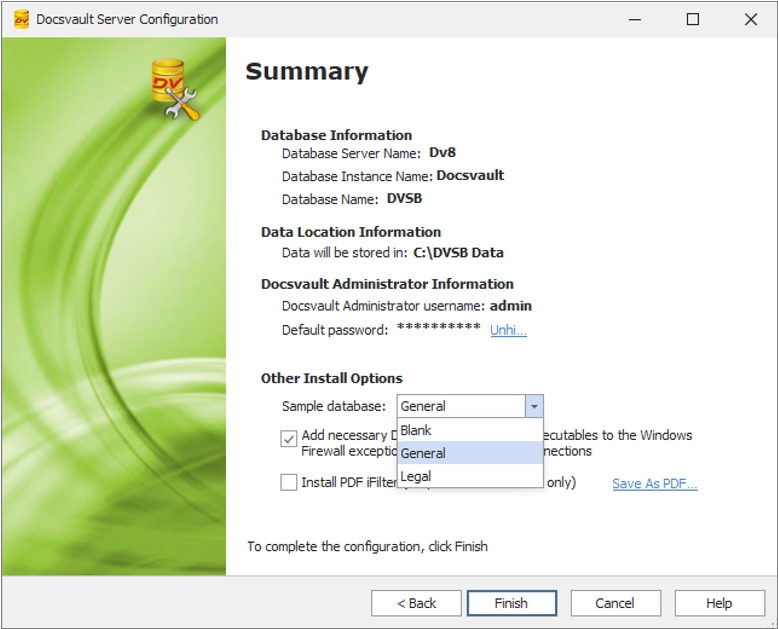
Task: Click the Unhi... link to reveal the password
Action: pos(508,330)
